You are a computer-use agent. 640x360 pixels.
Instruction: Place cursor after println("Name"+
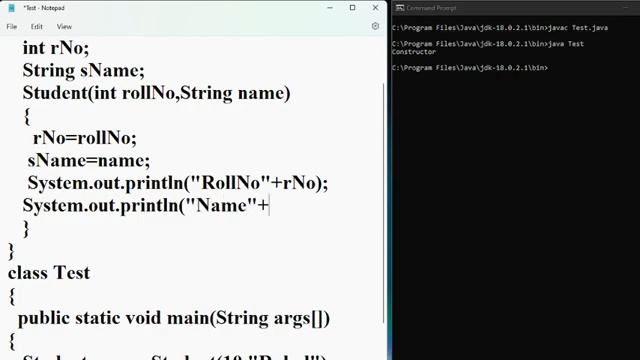point(269,205)
